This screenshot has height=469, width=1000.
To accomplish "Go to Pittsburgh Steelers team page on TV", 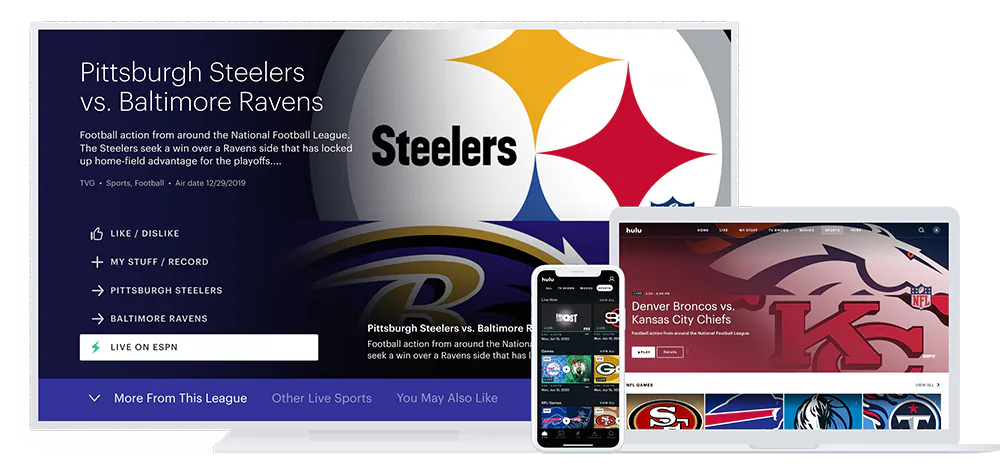I will pyautogui.click(x=157, y=290).
